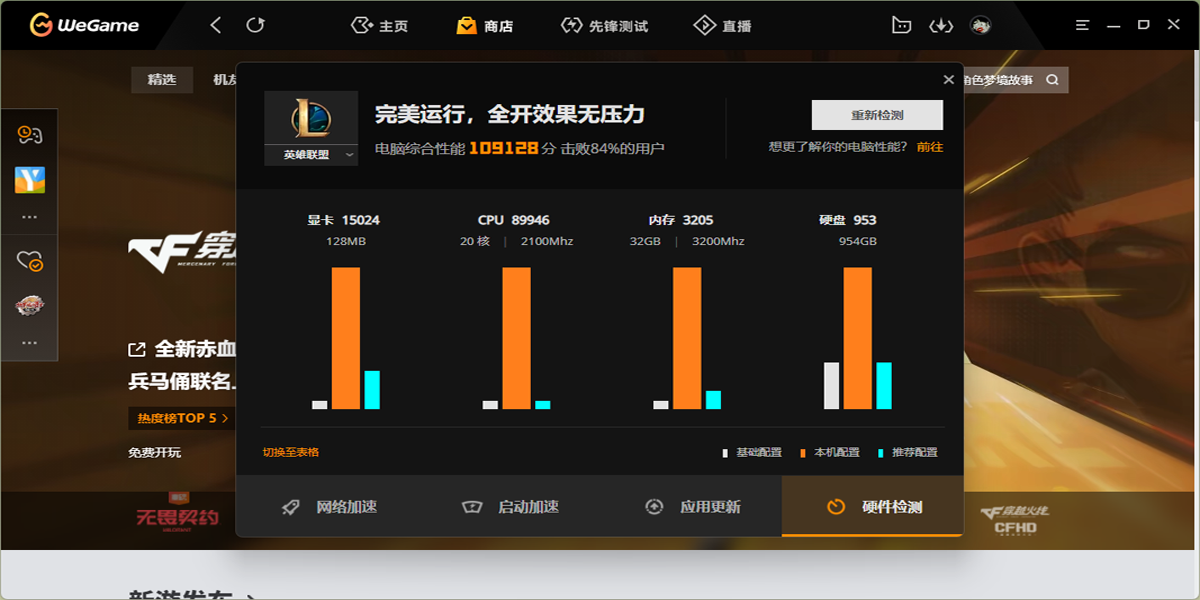The image size is (1200, 600).
Task: Open the hamburger main menu icon
Action: coord(1082,25)
